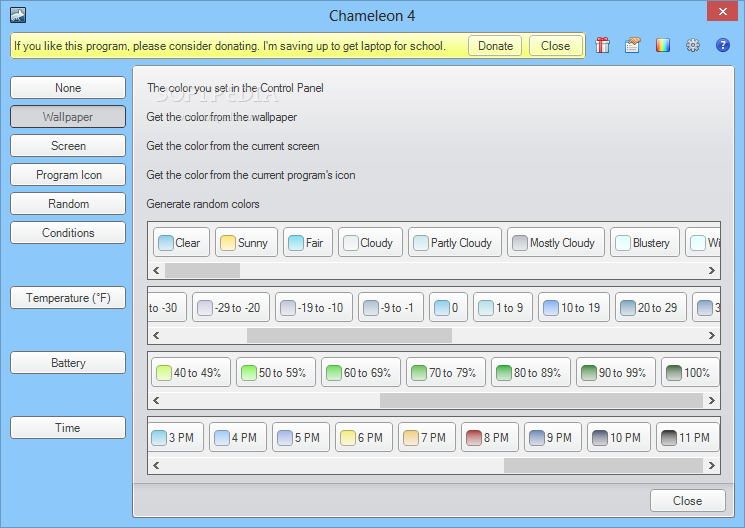Screen dimensions: 745x528
Task: Click the Temperature (°F) button
Action: [68, 298]
